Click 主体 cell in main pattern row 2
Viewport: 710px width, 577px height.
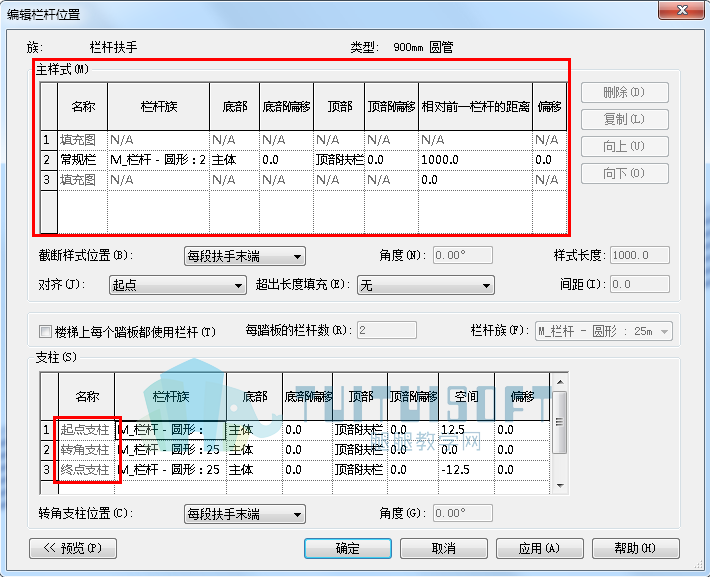point(235,160)
